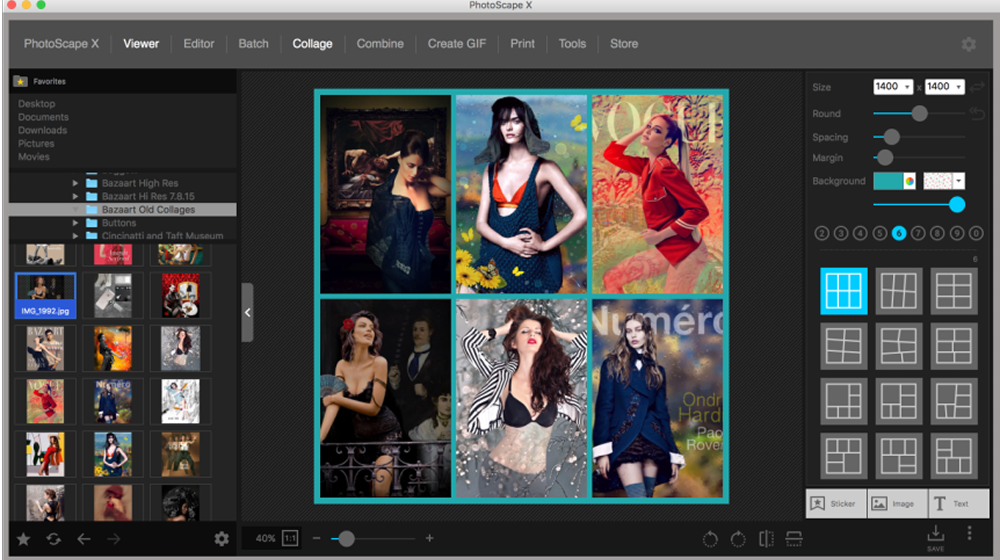1000x560 pixels.
Task: Select the three-column grid layout (highlighted)
Action: 844,291
